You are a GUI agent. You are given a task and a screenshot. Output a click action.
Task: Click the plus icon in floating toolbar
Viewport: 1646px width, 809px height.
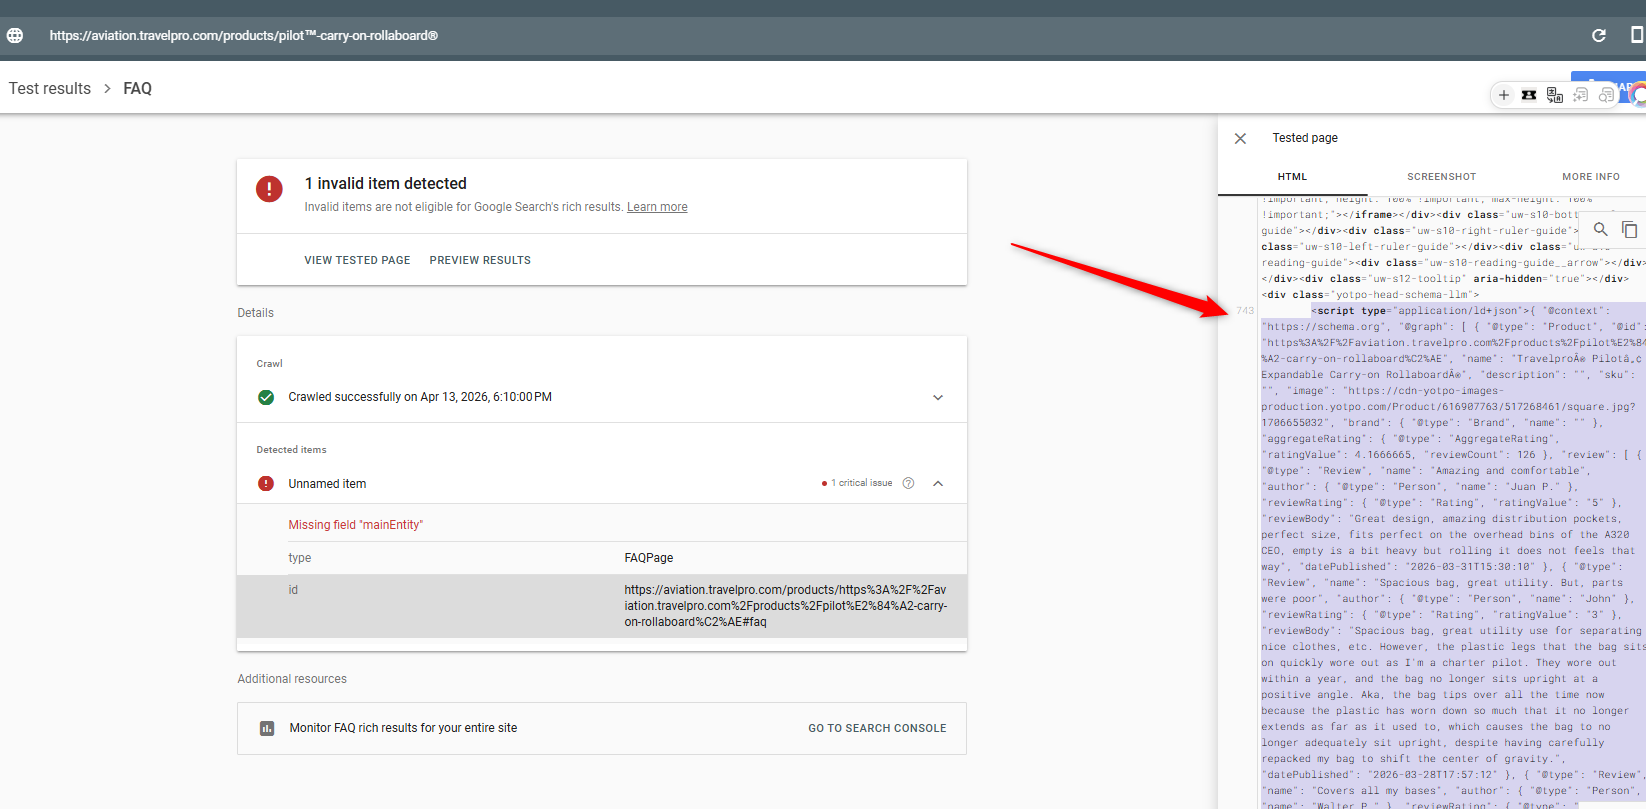coord(1504,95)
